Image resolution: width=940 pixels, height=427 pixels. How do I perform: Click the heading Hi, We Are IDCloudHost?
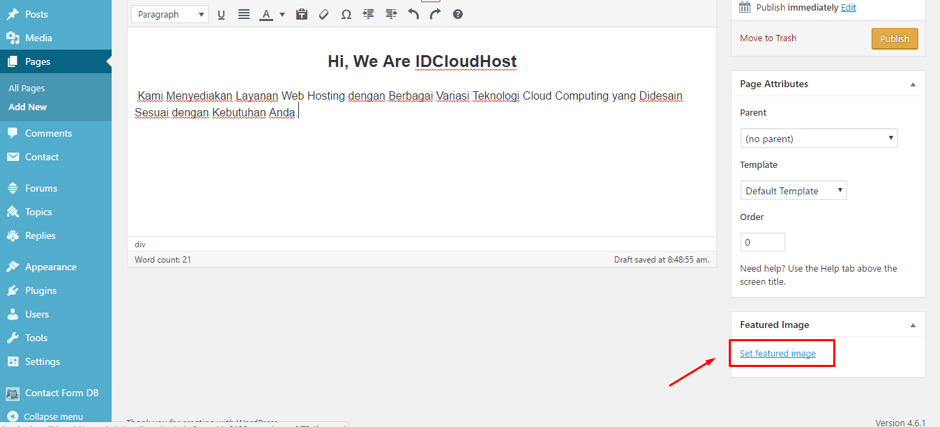pos(422,61)
